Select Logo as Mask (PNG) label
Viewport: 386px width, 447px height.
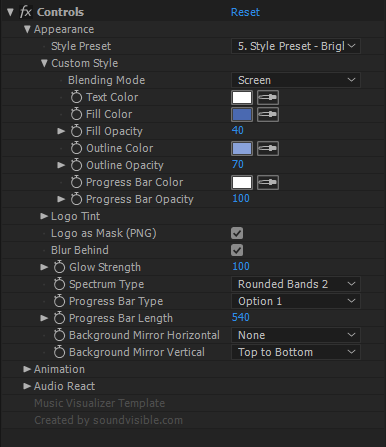click(104, 233)
